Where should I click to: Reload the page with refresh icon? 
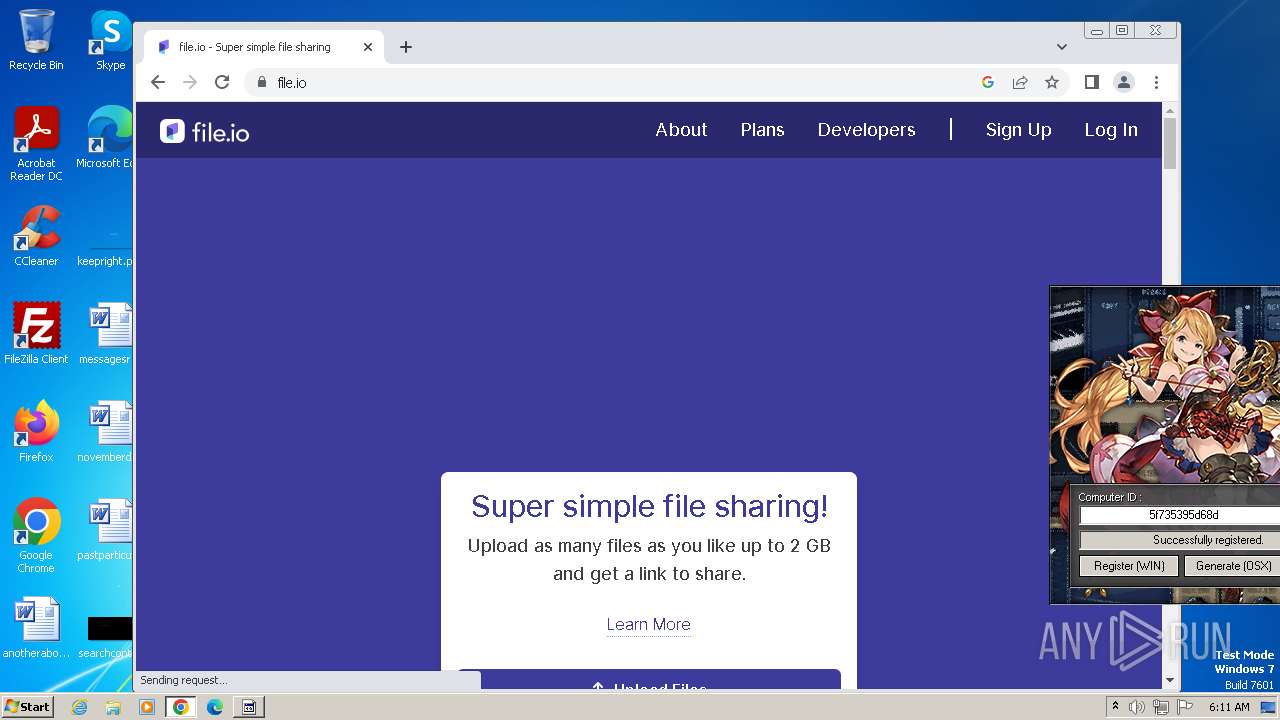222,82
